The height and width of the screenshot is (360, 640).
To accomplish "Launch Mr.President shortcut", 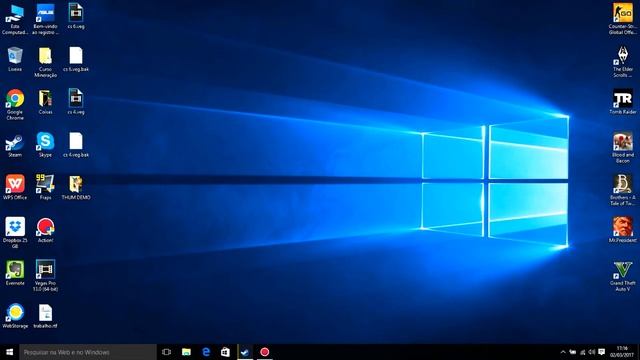I will click(623, 231).
